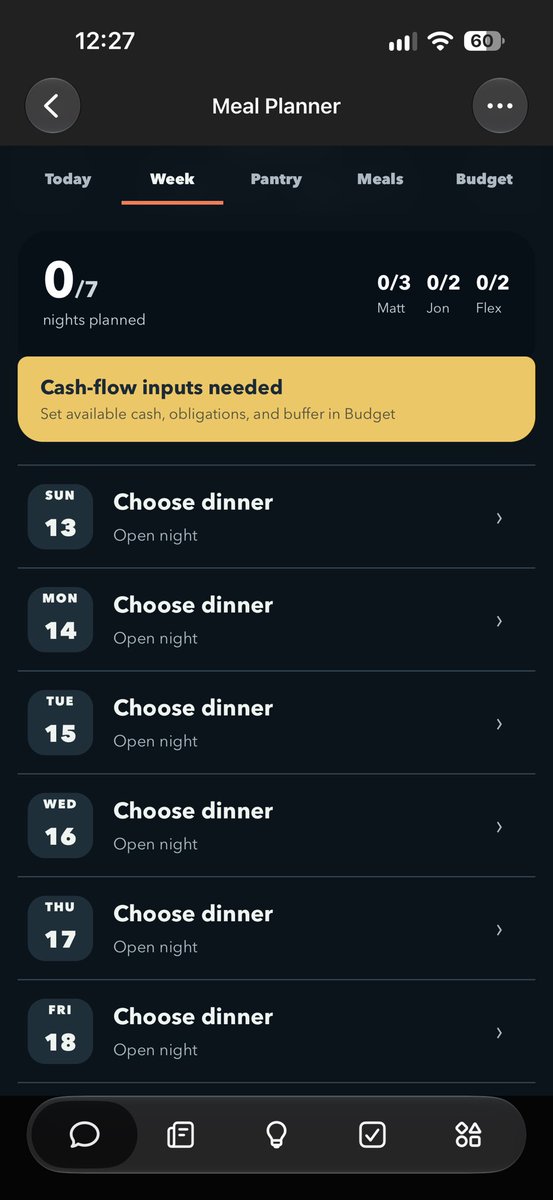Image resolution: width=553 pixels, height=1200 pixels.
Task: Open the notes document icon in bottom bar
Action: [x=180, y=1134]
